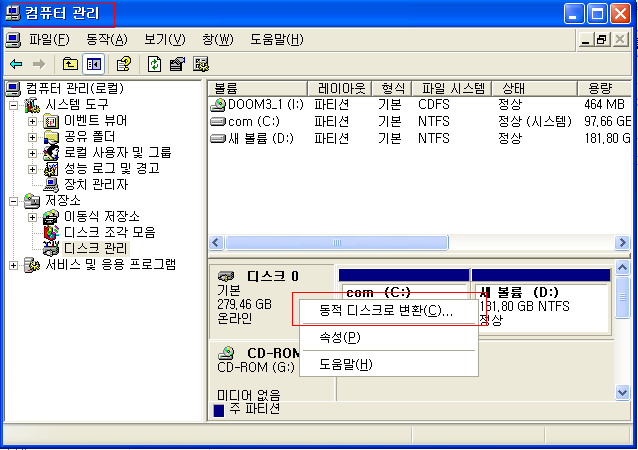Choose 도움말(H) in the context menu

[x=389, y=364]
